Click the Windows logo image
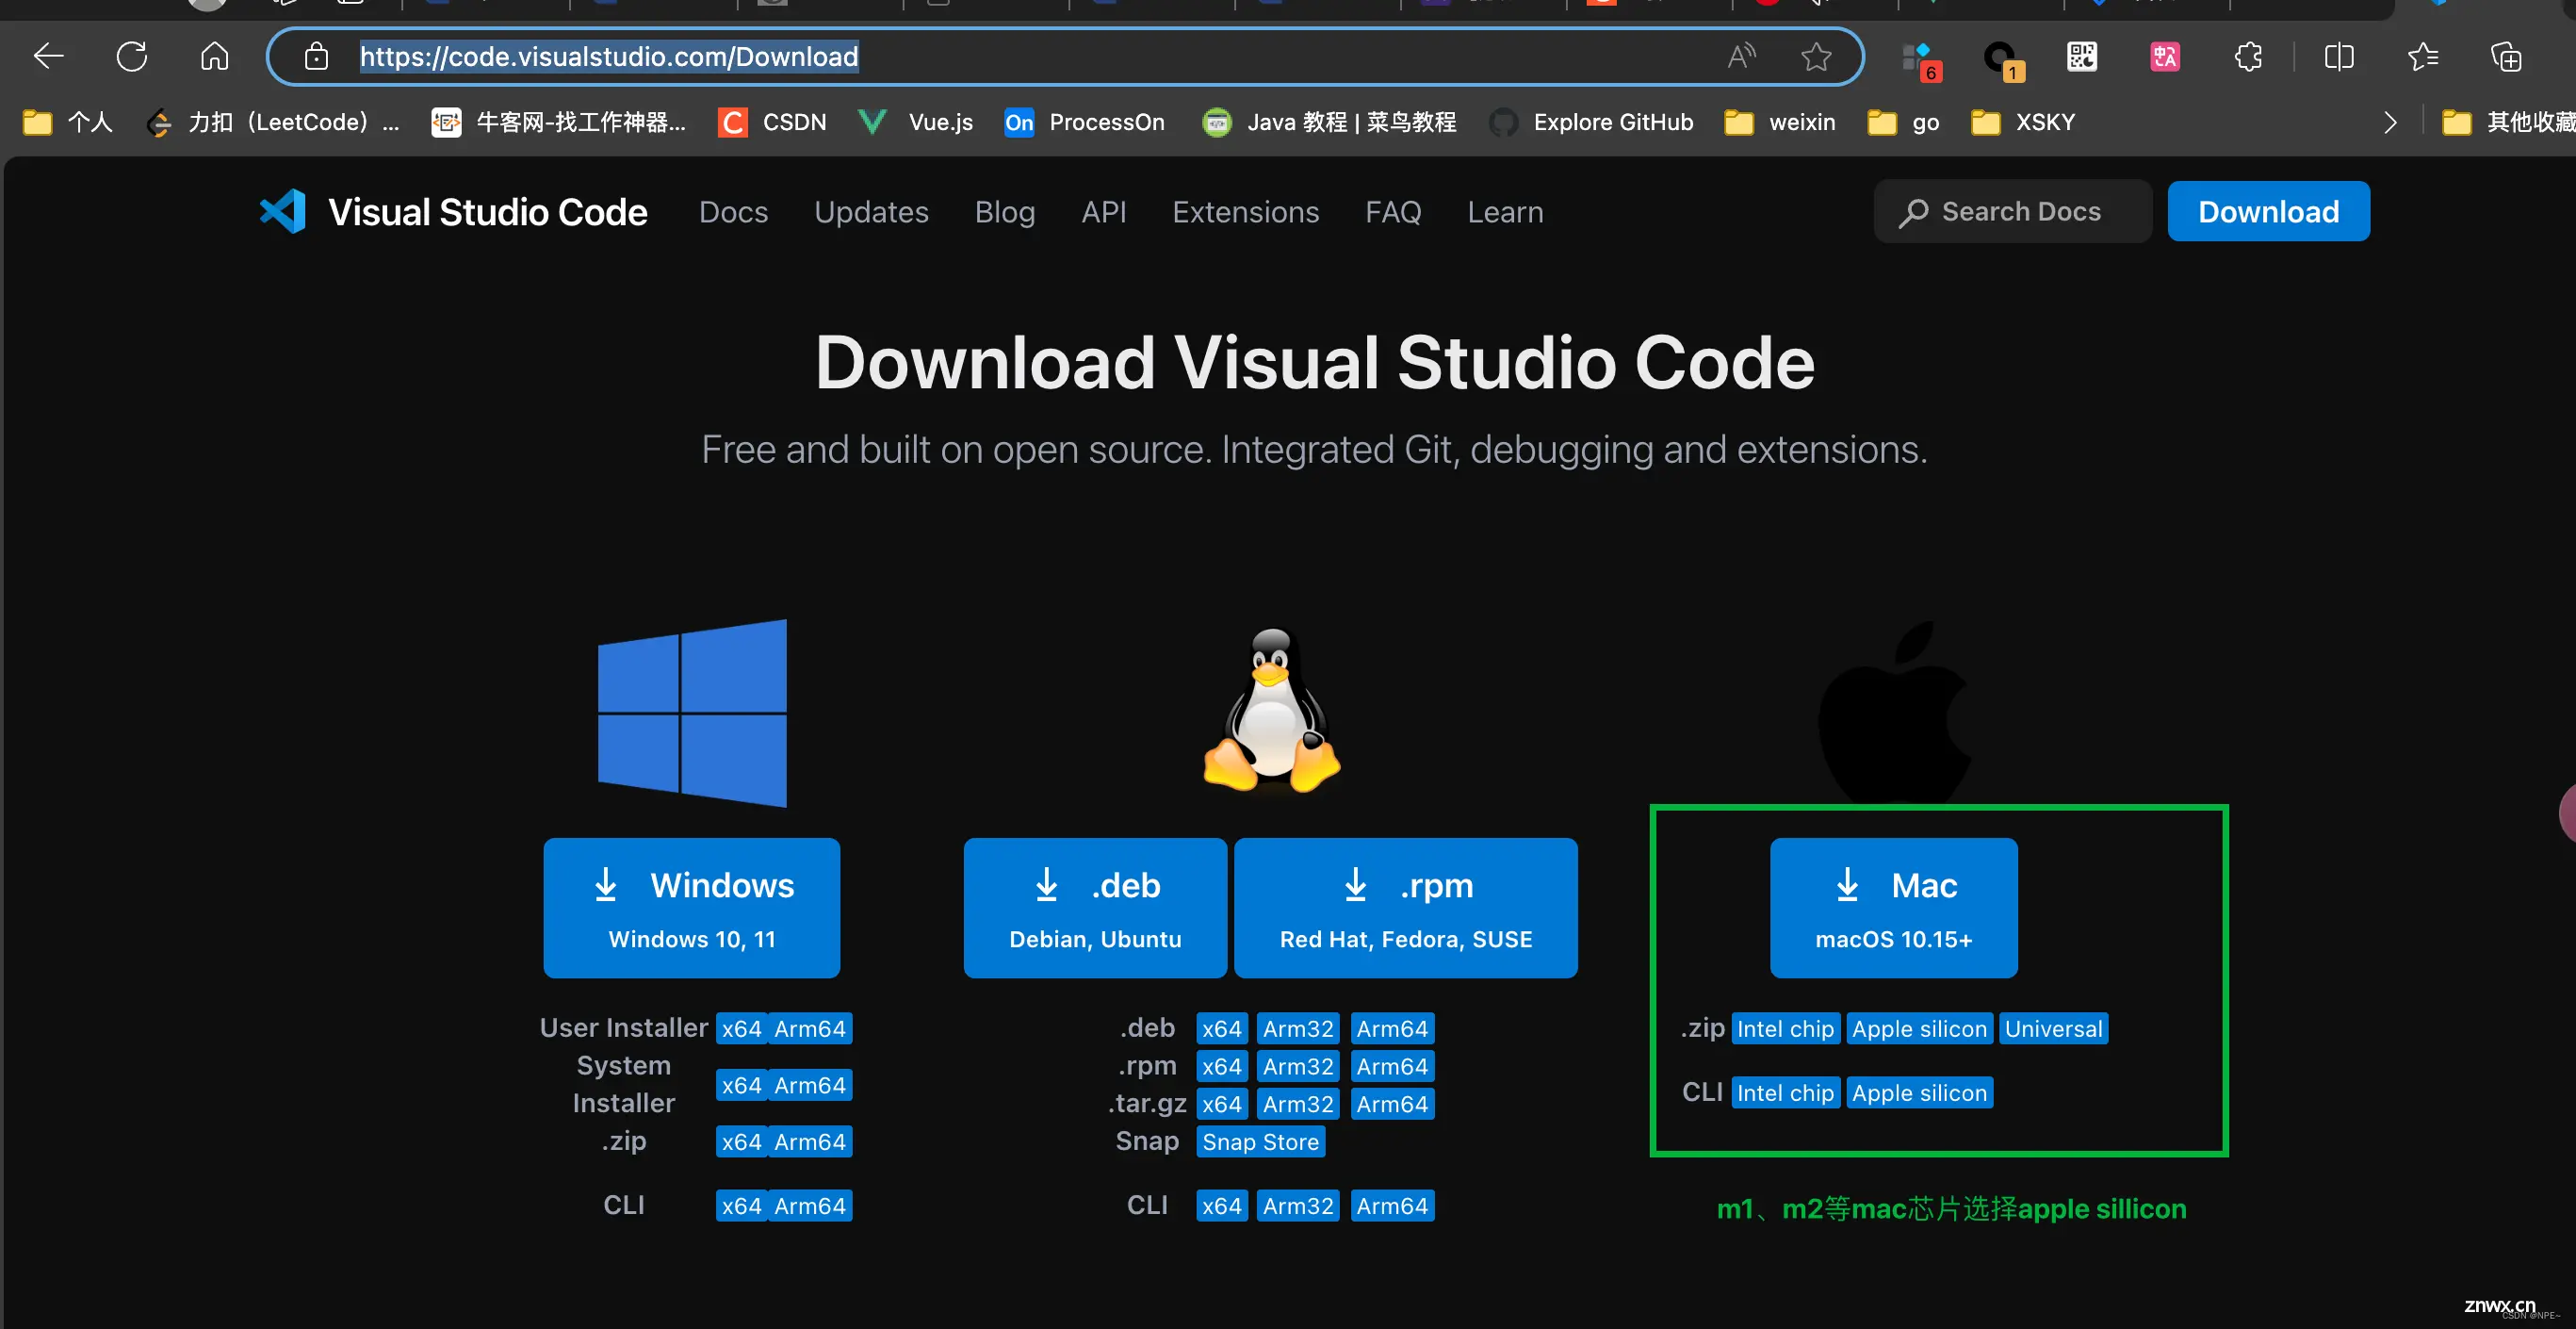This screenshot has height=1329, width=2576. (x=692, y=713)
